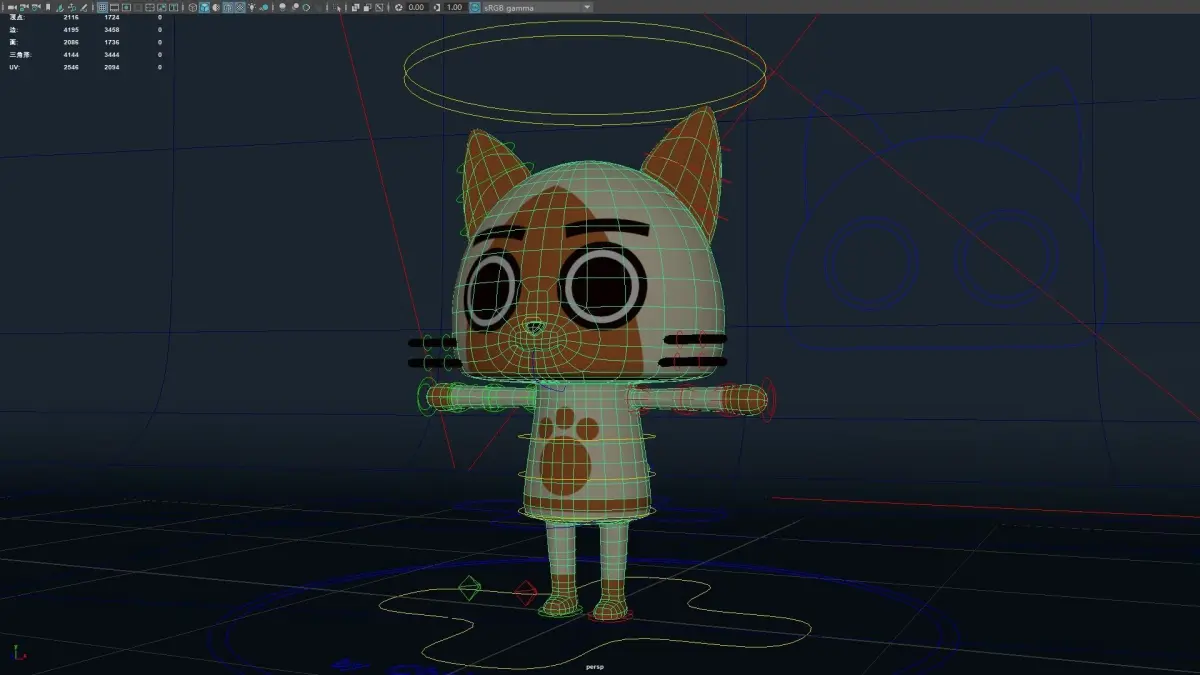
Task: Click the 1724 count
Action: click(113, 18)
